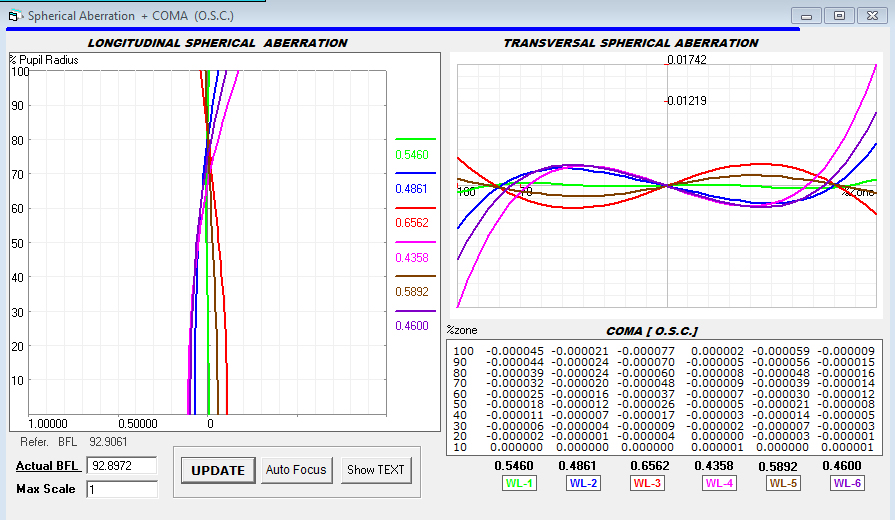Viewport: 895px width, 520px height.
Task: Click the green 0.5460 legend line
Action: click(x=415, y=139)
